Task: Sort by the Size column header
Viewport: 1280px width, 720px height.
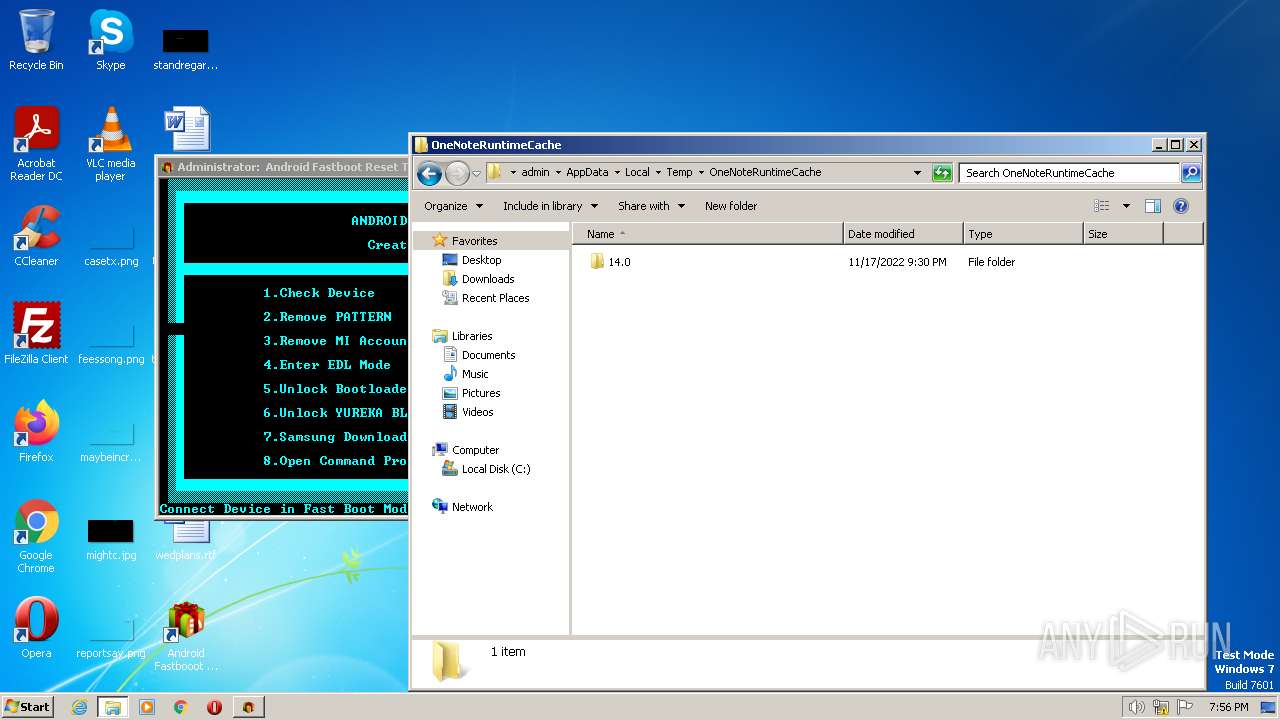Action: coord(1124,234)
